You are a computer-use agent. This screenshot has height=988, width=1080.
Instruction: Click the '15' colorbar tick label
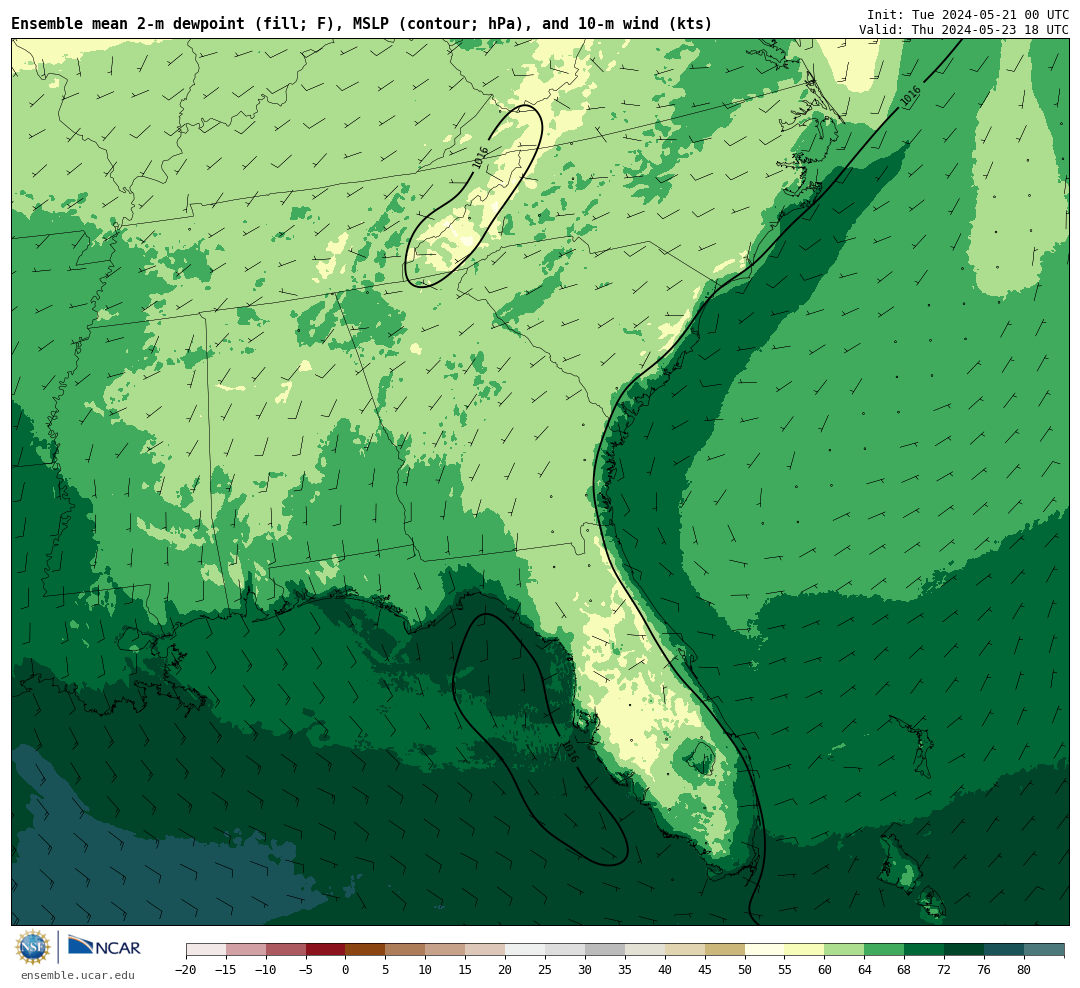pos(466,969)
